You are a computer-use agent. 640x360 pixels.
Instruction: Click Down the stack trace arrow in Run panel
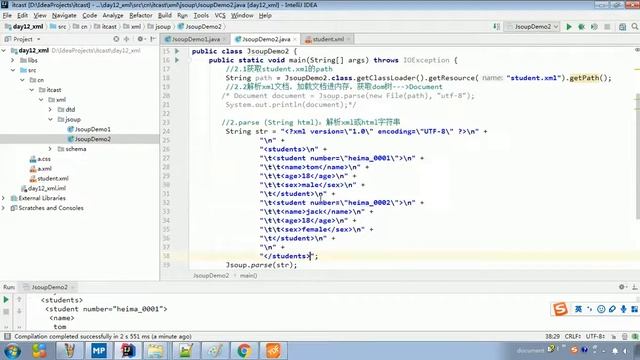coord(19,311)
